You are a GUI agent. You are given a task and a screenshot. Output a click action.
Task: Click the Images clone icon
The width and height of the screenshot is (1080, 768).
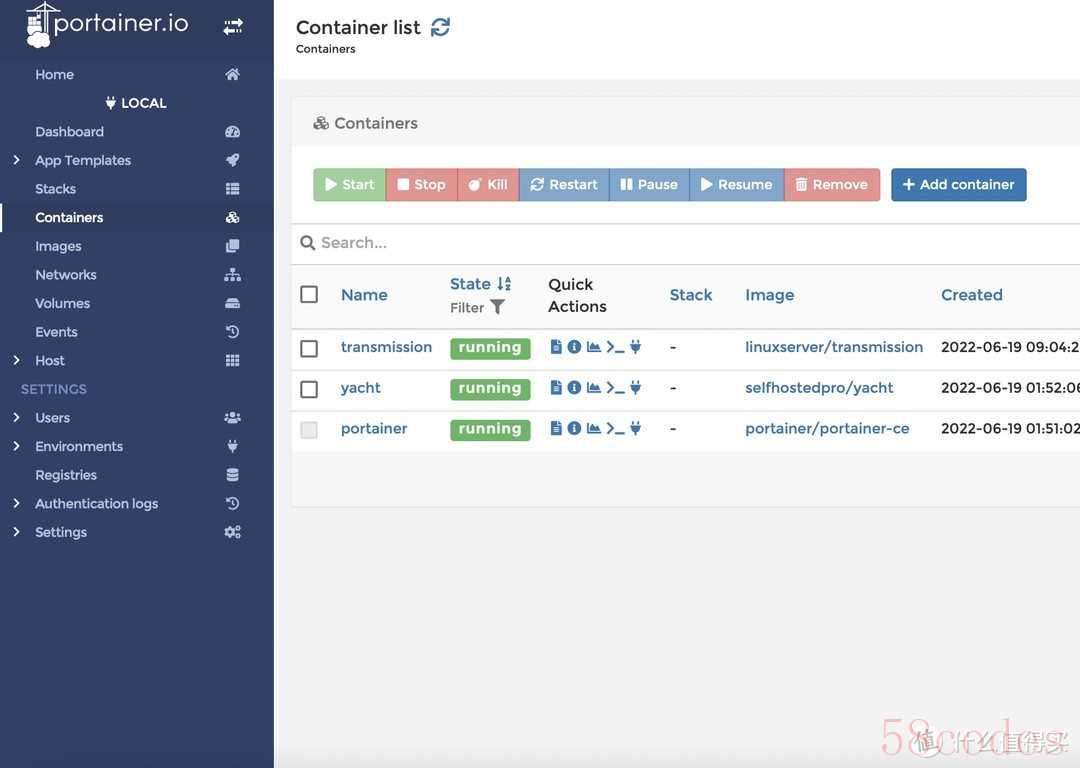click(233, 246)
